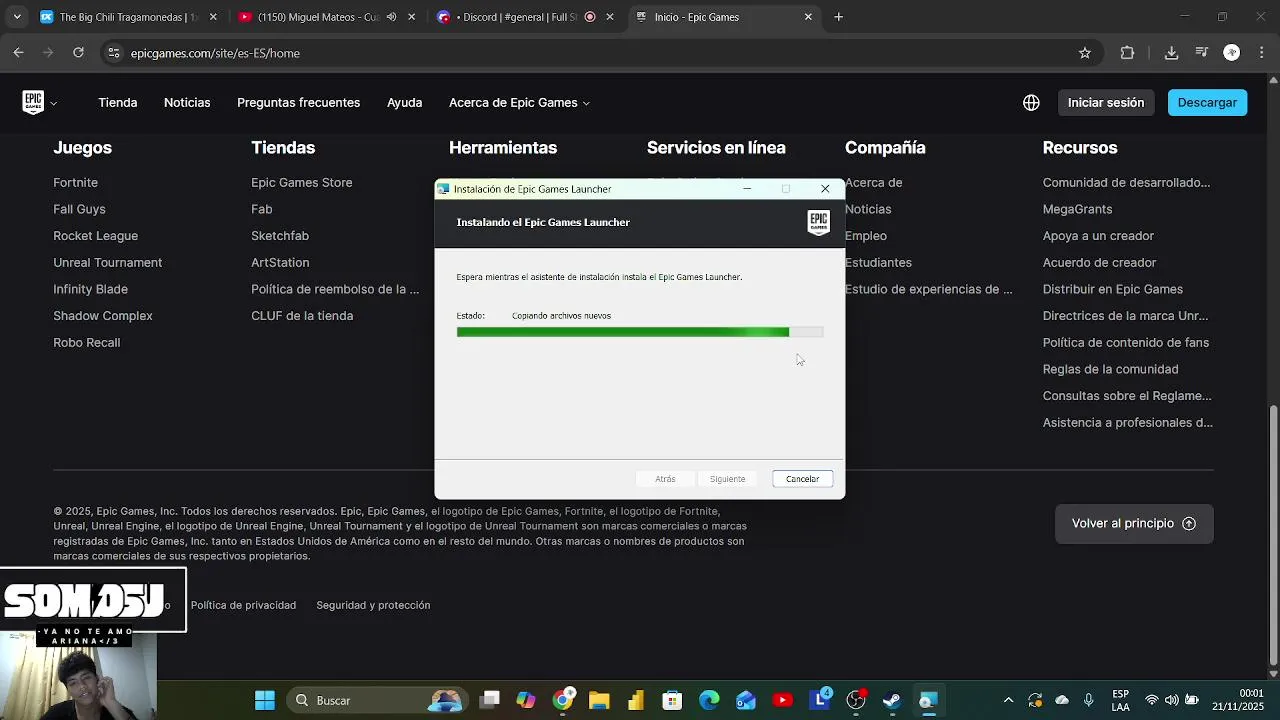Open the Rocket League footer link
Viewport: 1280px width, 720px height.
coord(95,236)
